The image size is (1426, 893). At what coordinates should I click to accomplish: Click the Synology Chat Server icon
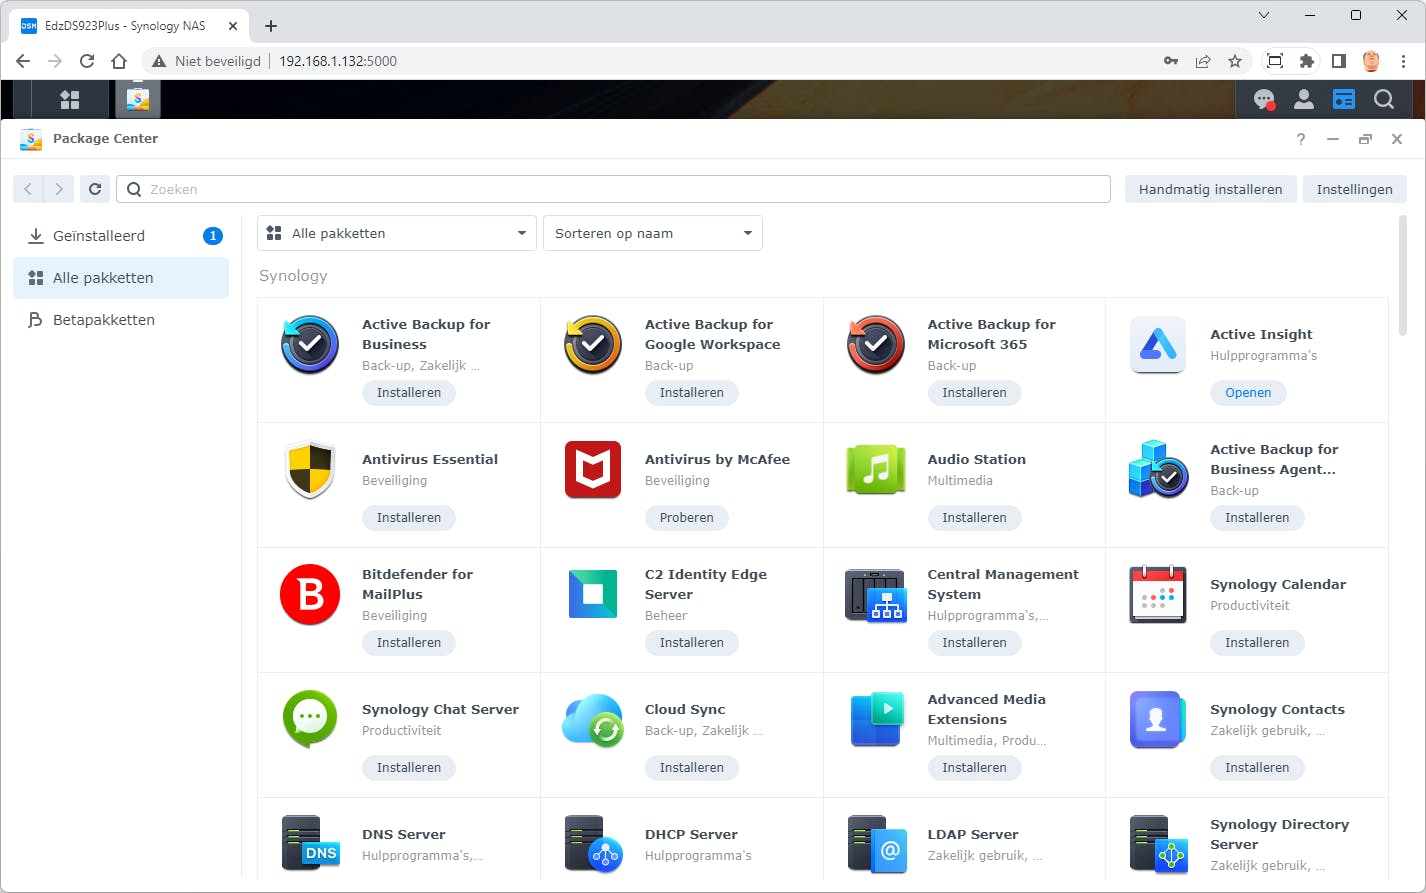tap(310, 720)
